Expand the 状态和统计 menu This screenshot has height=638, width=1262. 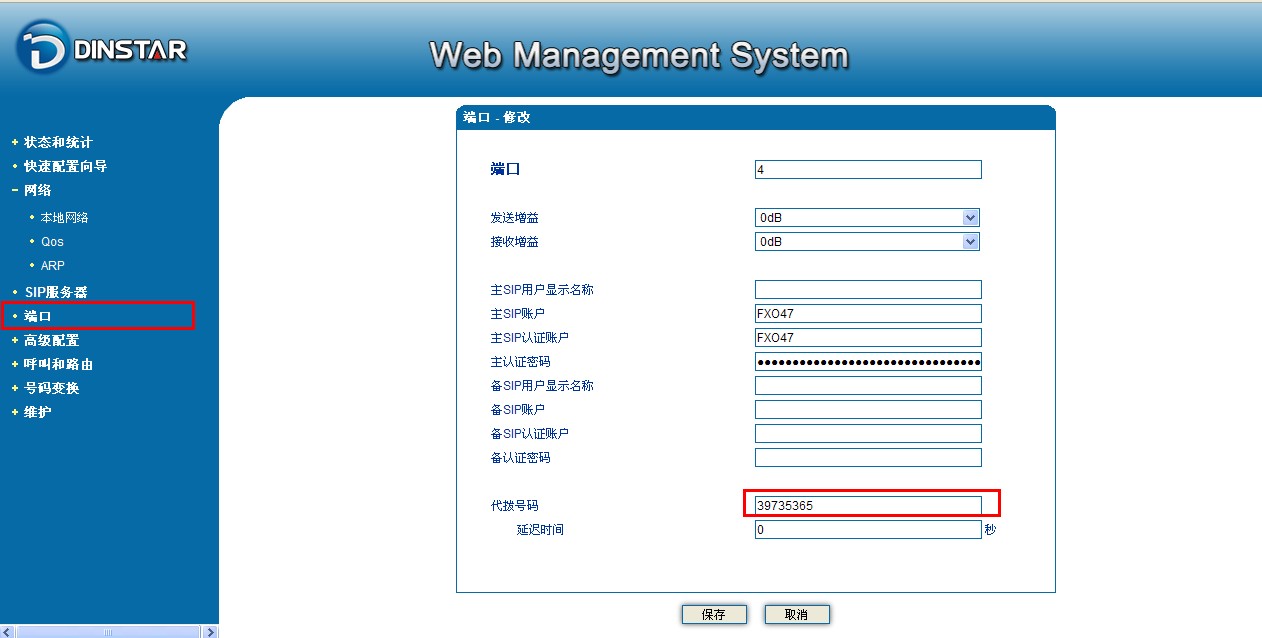[x=57, y=143]
